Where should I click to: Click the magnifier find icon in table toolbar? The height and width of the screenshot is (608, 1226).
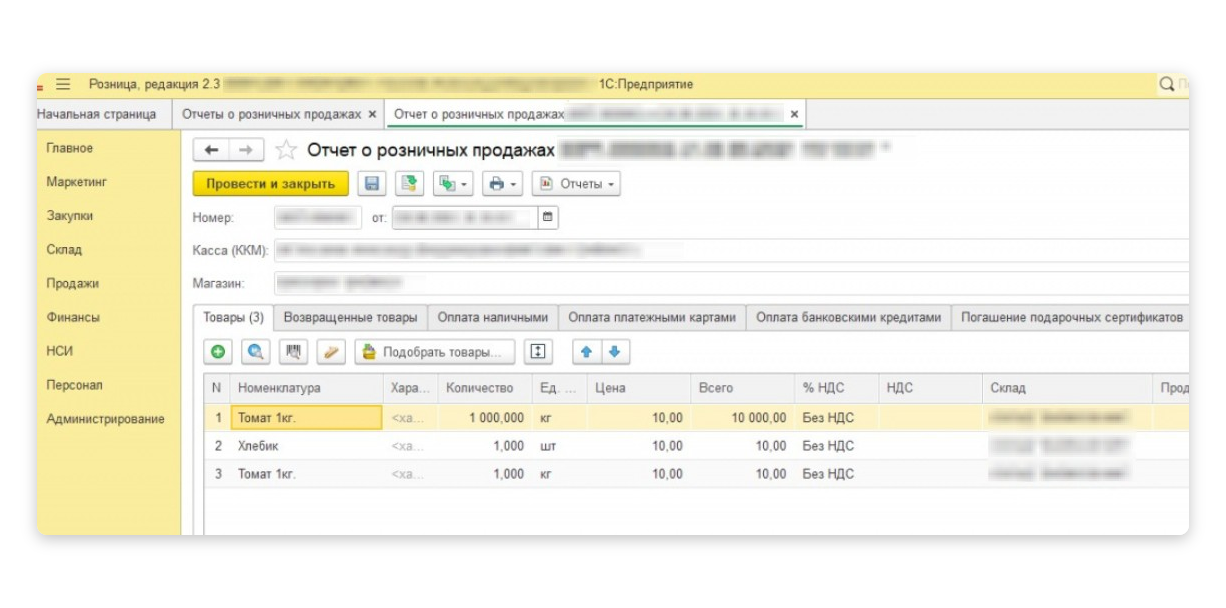coord(255,352)
